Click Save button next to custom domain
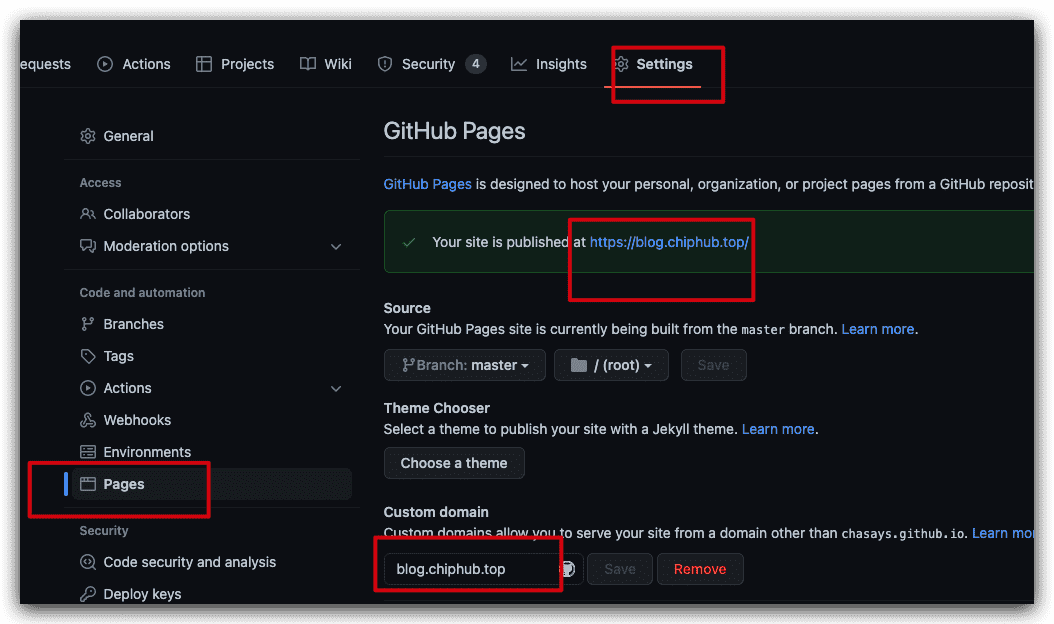 coord(620,570)
